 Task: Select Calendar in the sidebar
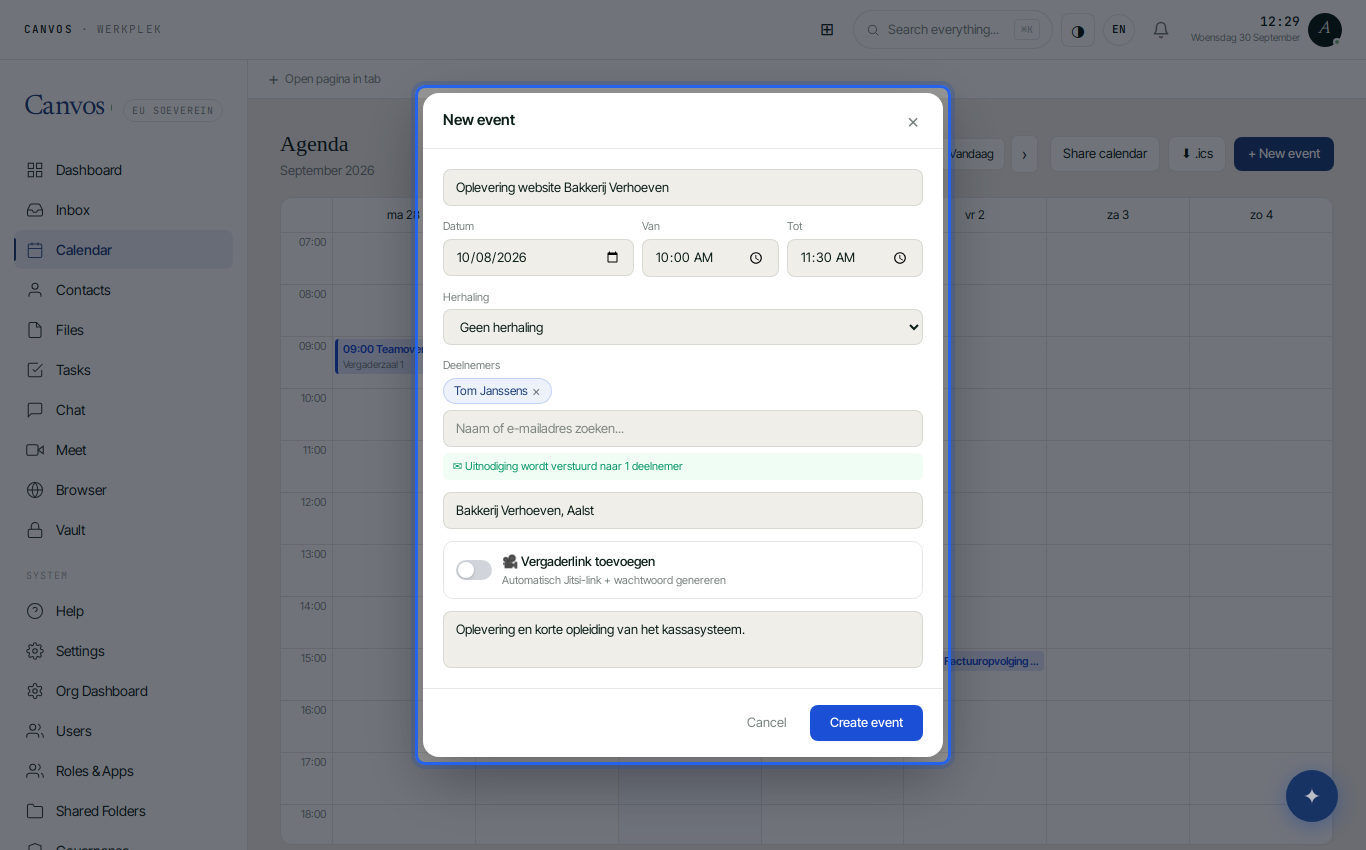[123, 250]
